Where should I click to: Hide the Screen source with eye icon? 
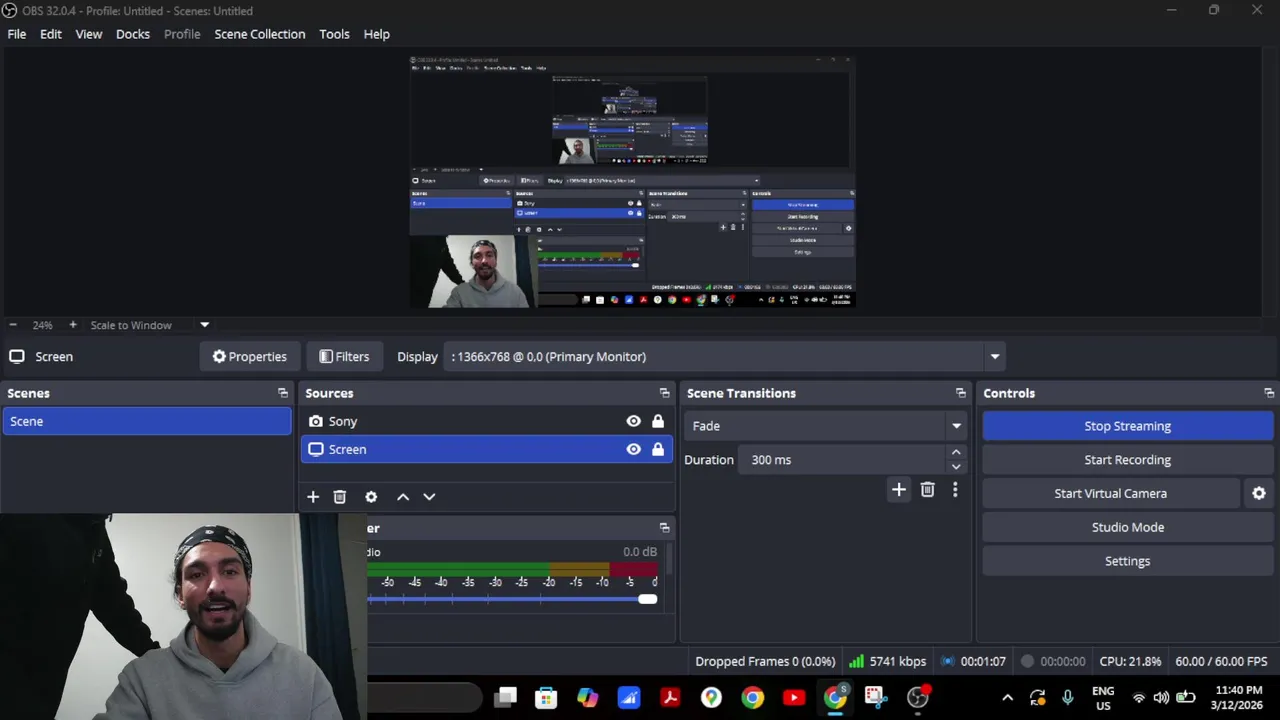tap(633, 449)
